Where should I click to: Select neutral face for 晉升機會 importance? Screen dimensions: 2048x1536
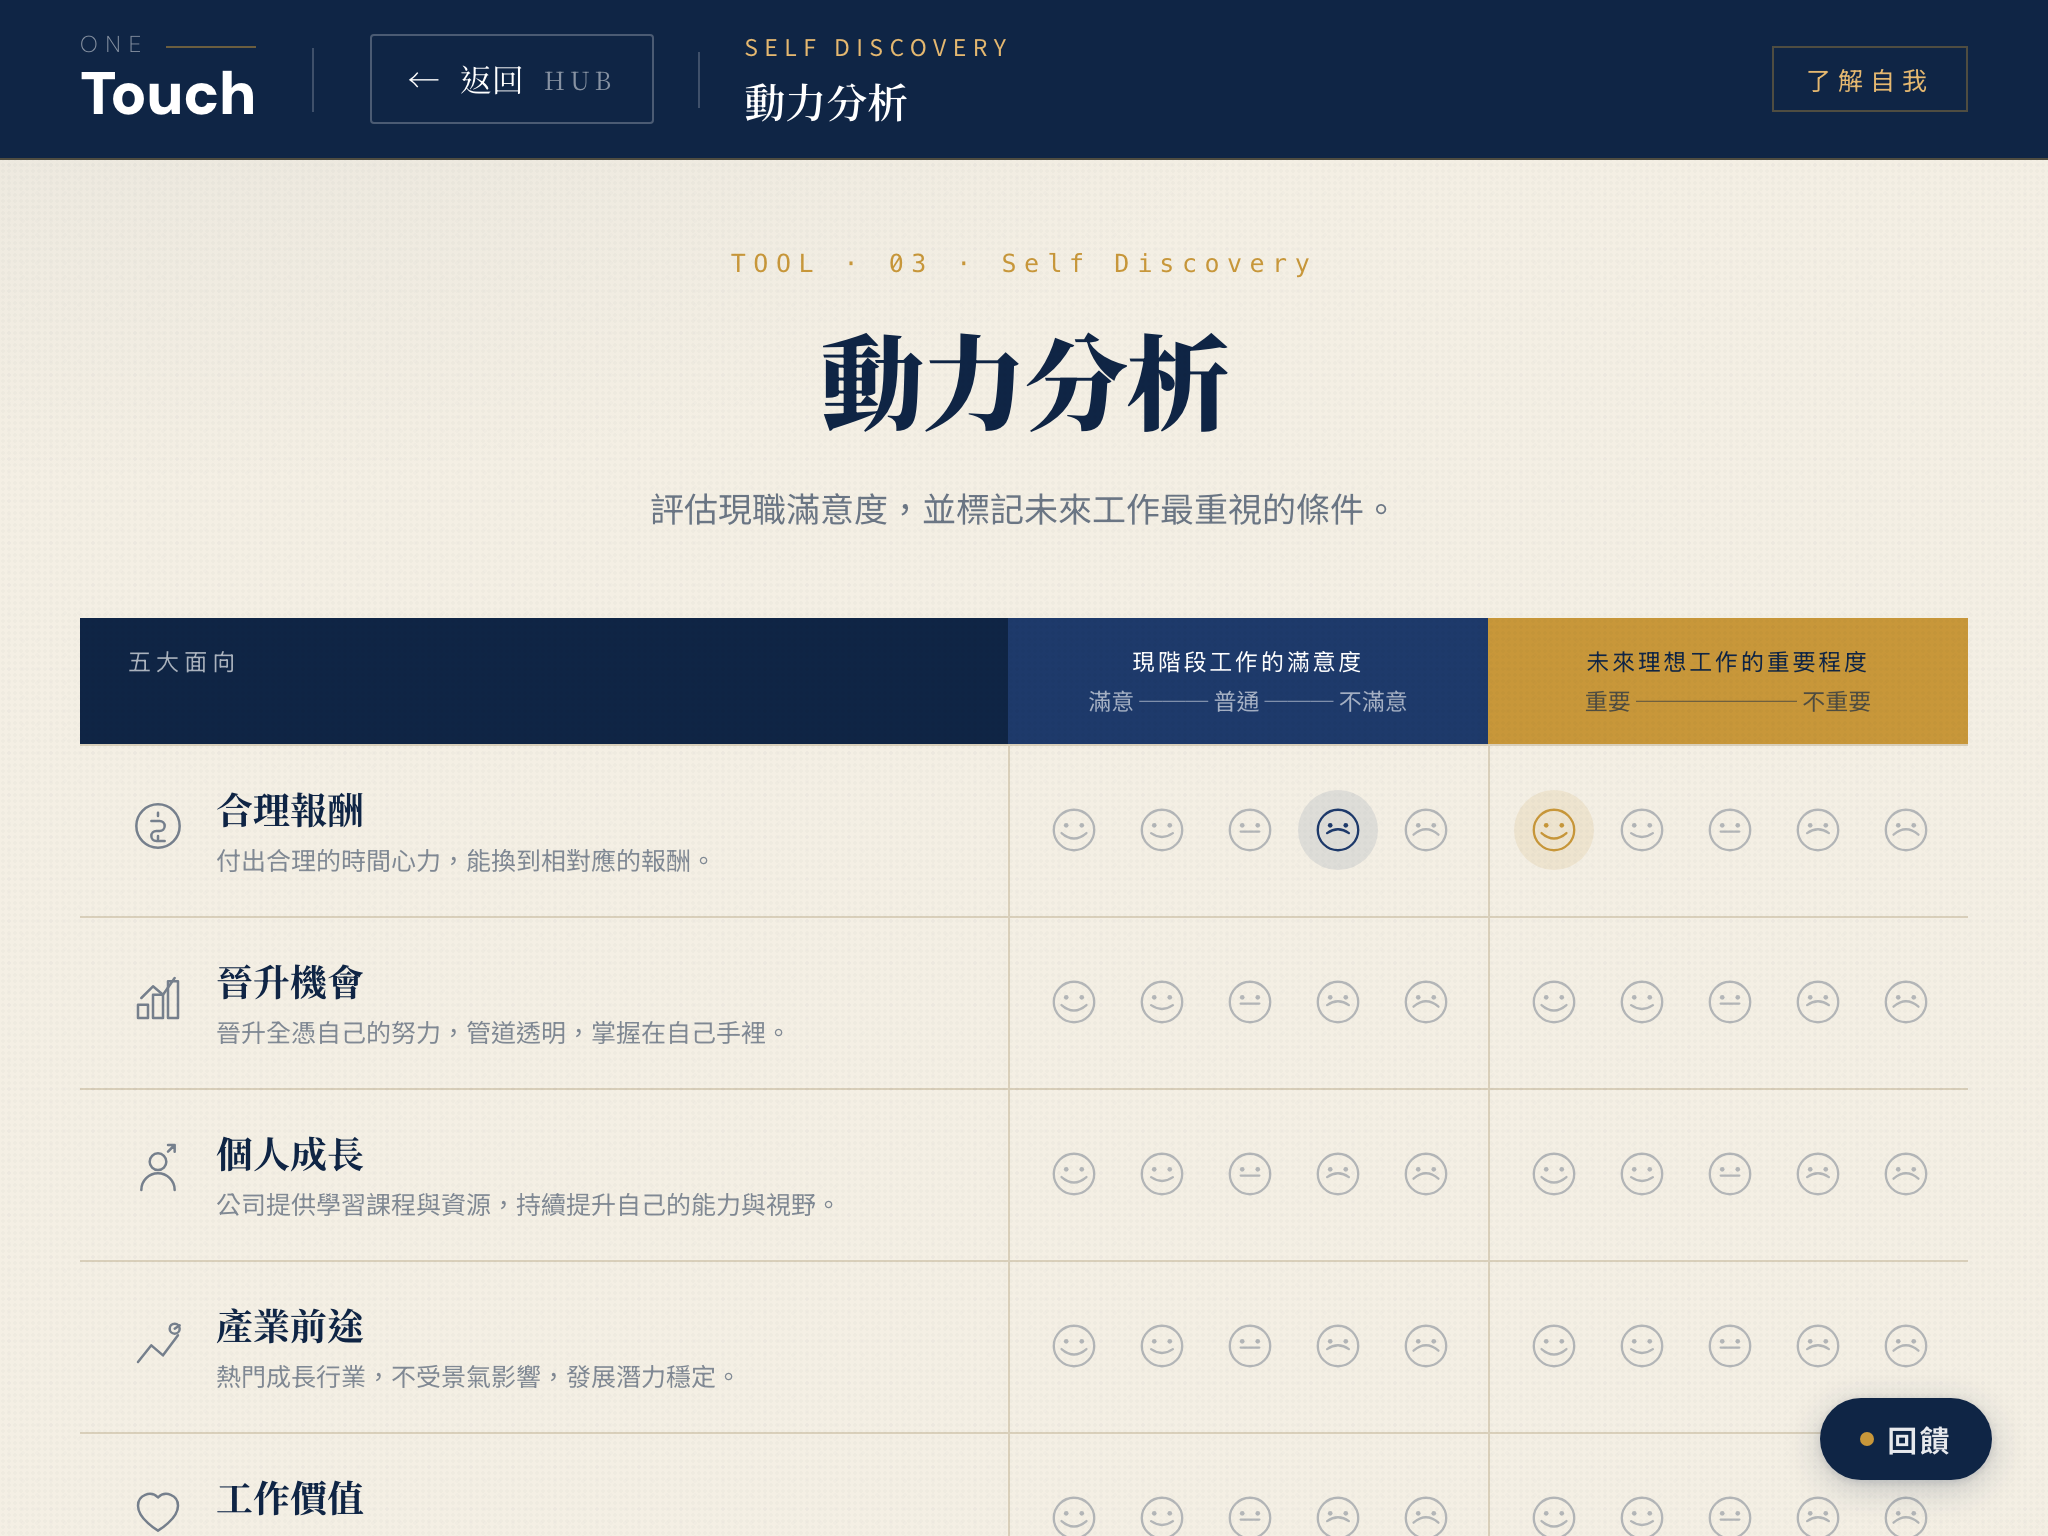click(x=1730, y=1002)
